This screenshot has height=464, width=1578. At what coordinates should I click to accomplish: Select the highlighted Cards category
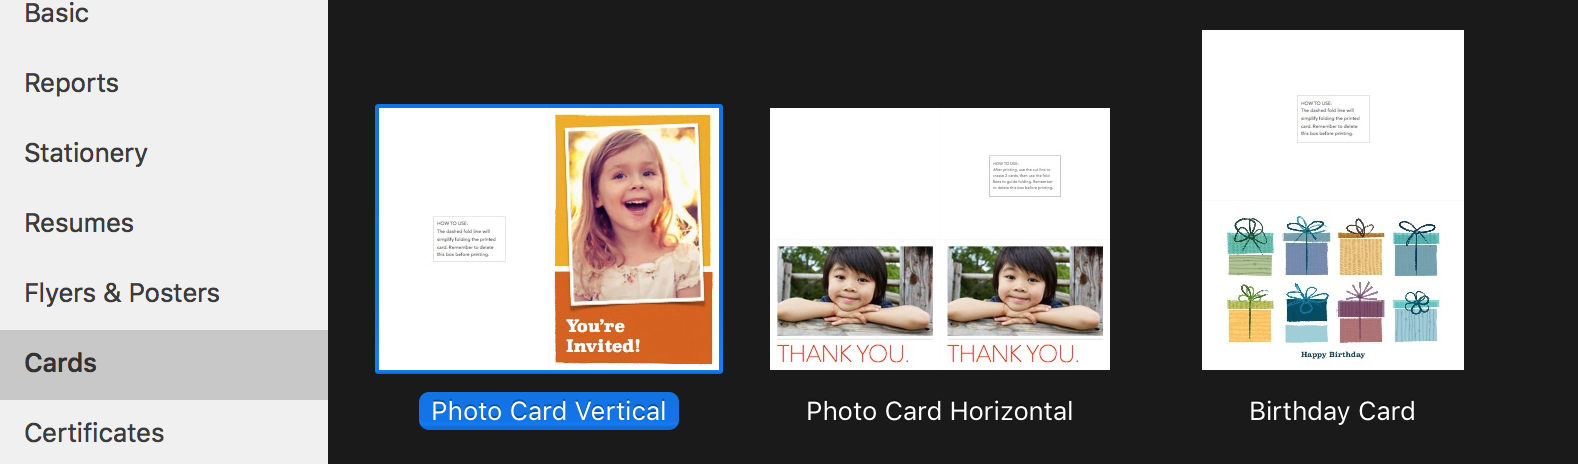[163, 364]
